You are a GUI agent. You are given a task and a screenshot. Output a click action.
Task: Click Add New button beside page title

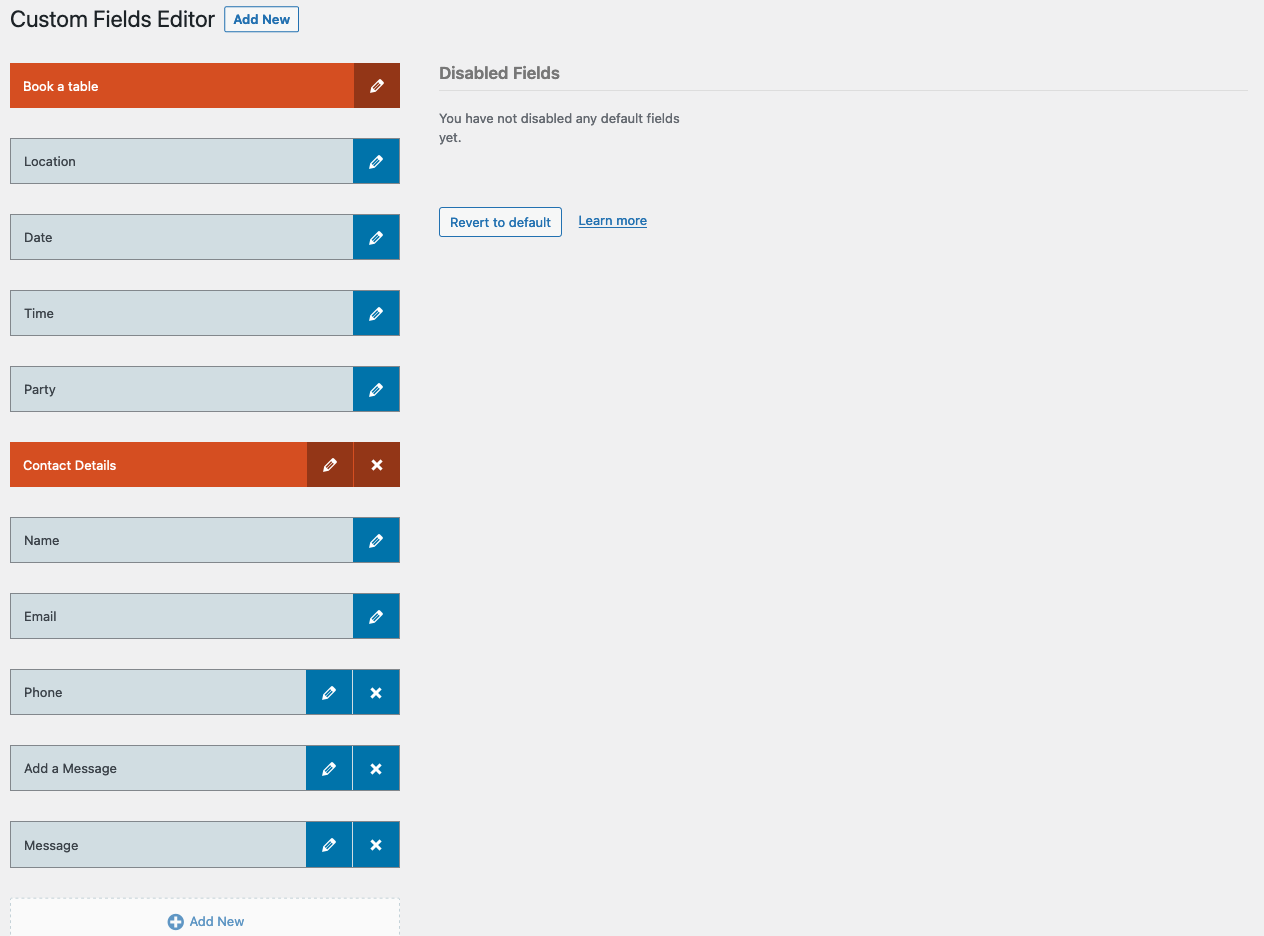pyautogui.click(x=261, y=19)
